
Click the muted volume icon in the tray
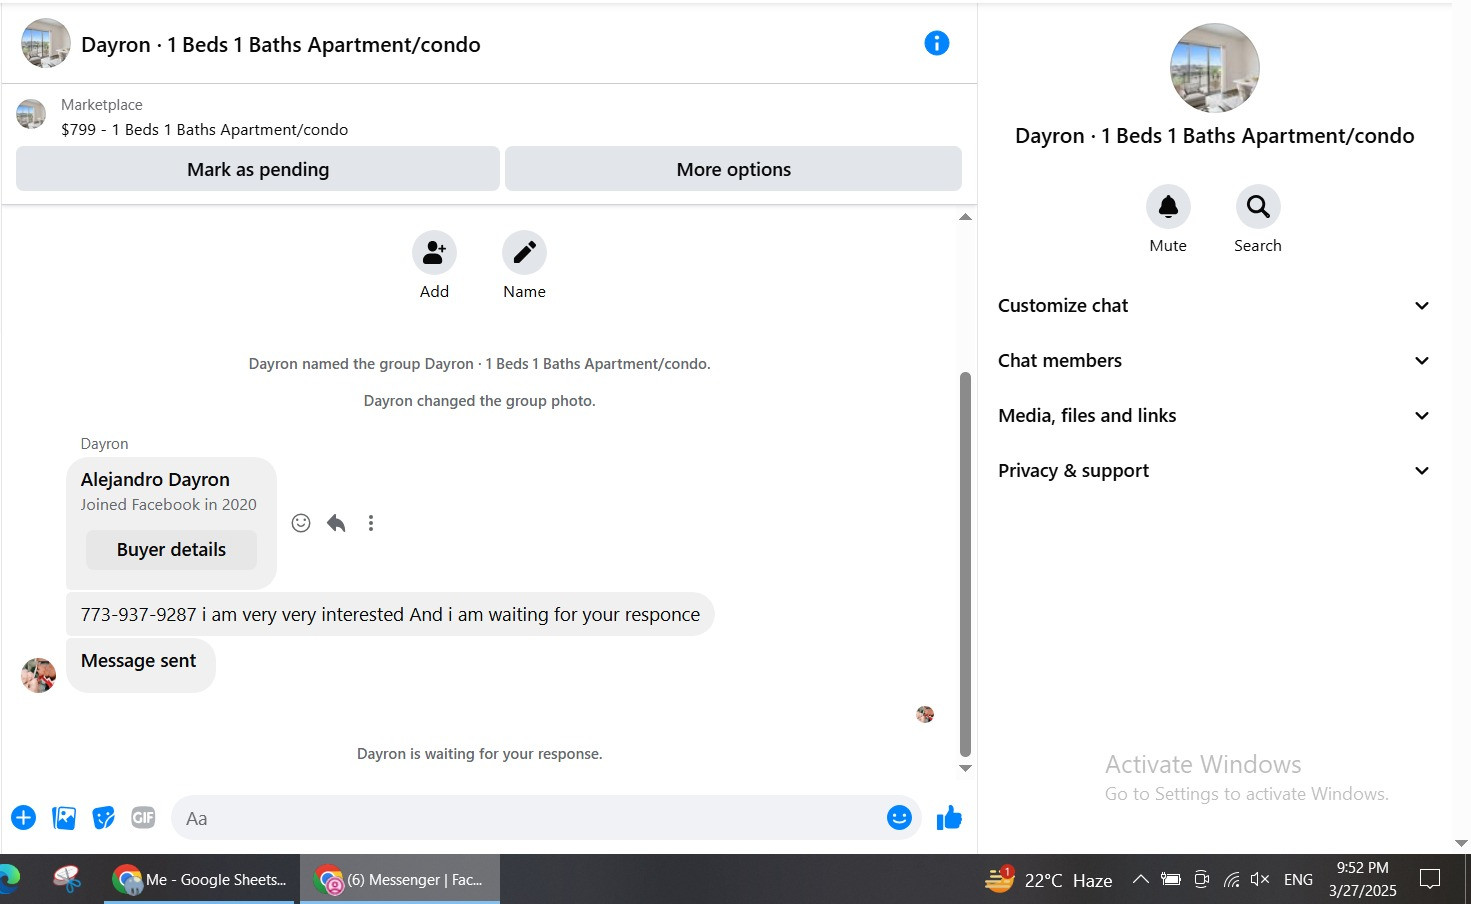click(x=1260, y=880)
